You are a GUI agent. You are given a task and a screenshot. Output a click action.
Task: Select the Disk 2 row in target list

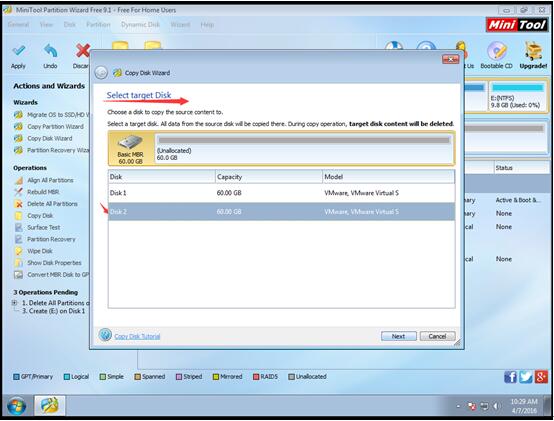coord(281,212)
